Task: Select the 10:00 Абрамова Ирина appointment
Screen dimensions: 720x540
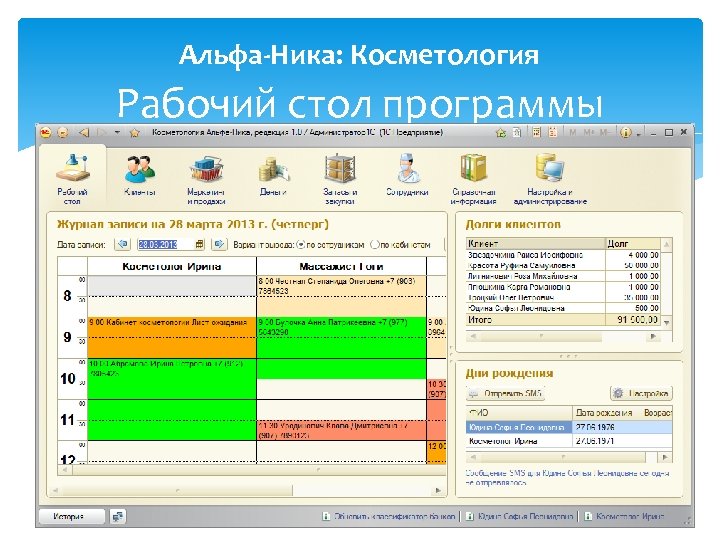Action: coord(172,399)
